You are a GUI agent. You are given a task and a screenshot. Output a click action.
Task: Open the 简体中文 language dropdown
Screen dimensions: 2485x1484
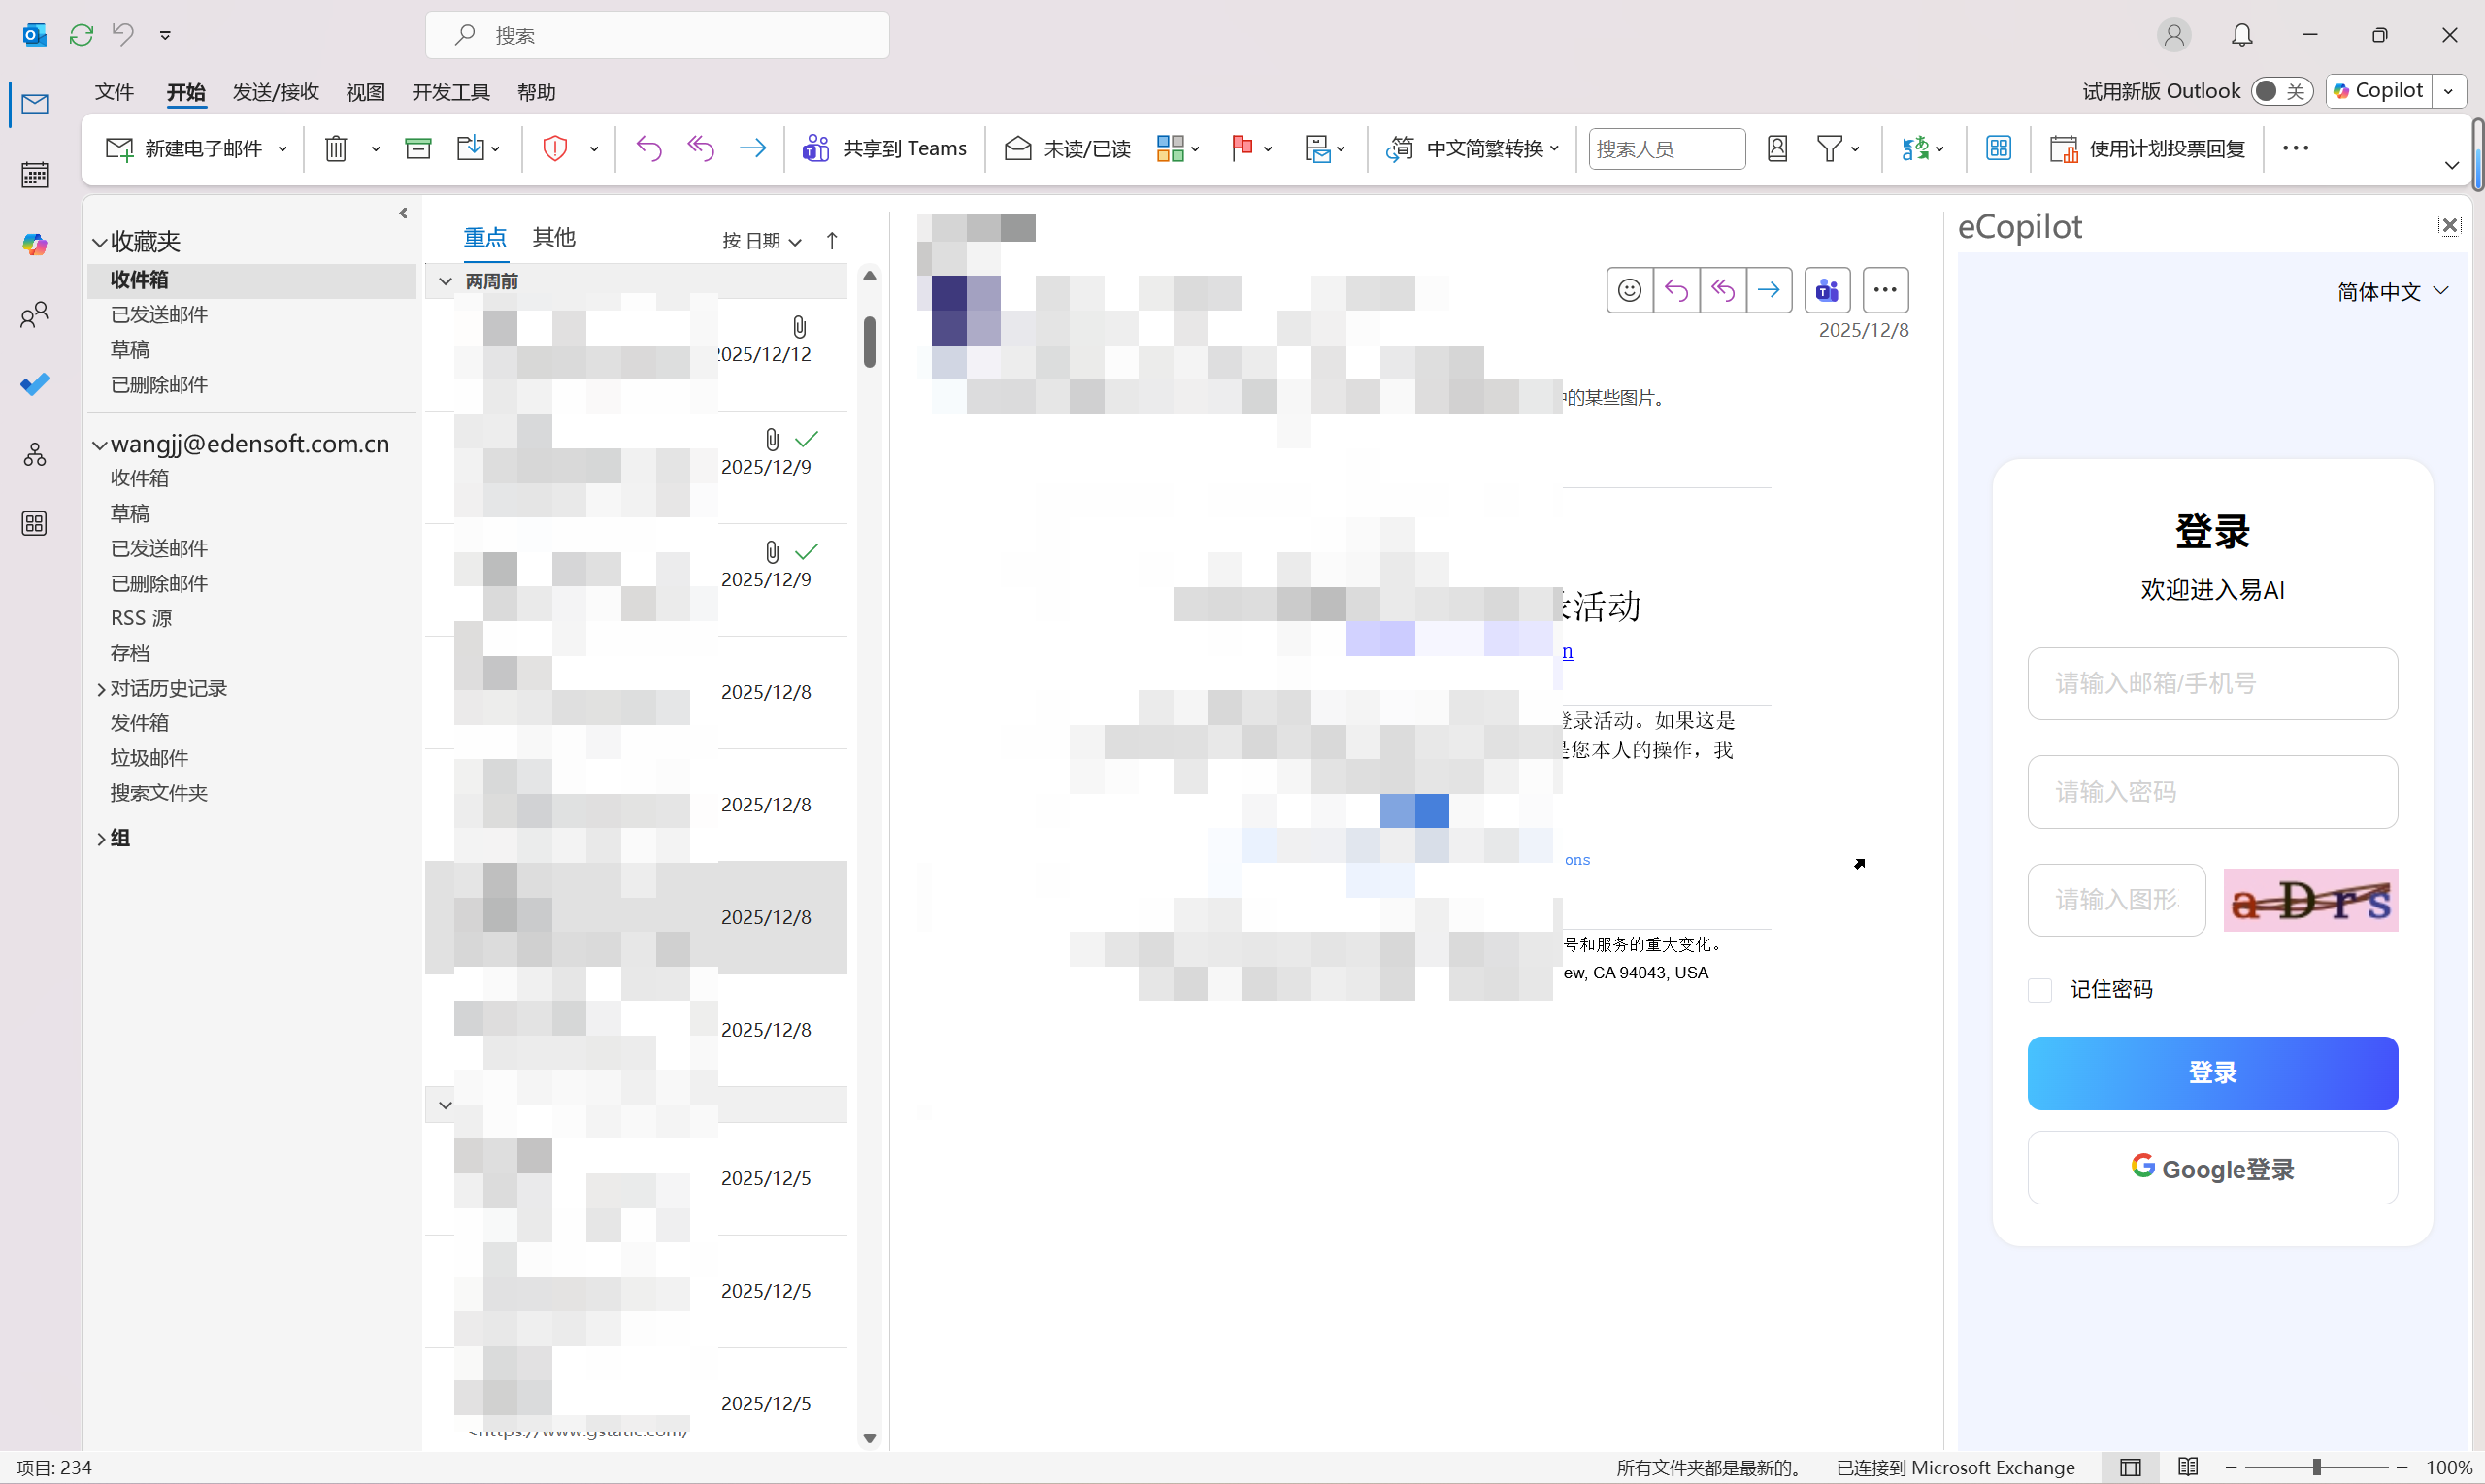point(2392,291)
